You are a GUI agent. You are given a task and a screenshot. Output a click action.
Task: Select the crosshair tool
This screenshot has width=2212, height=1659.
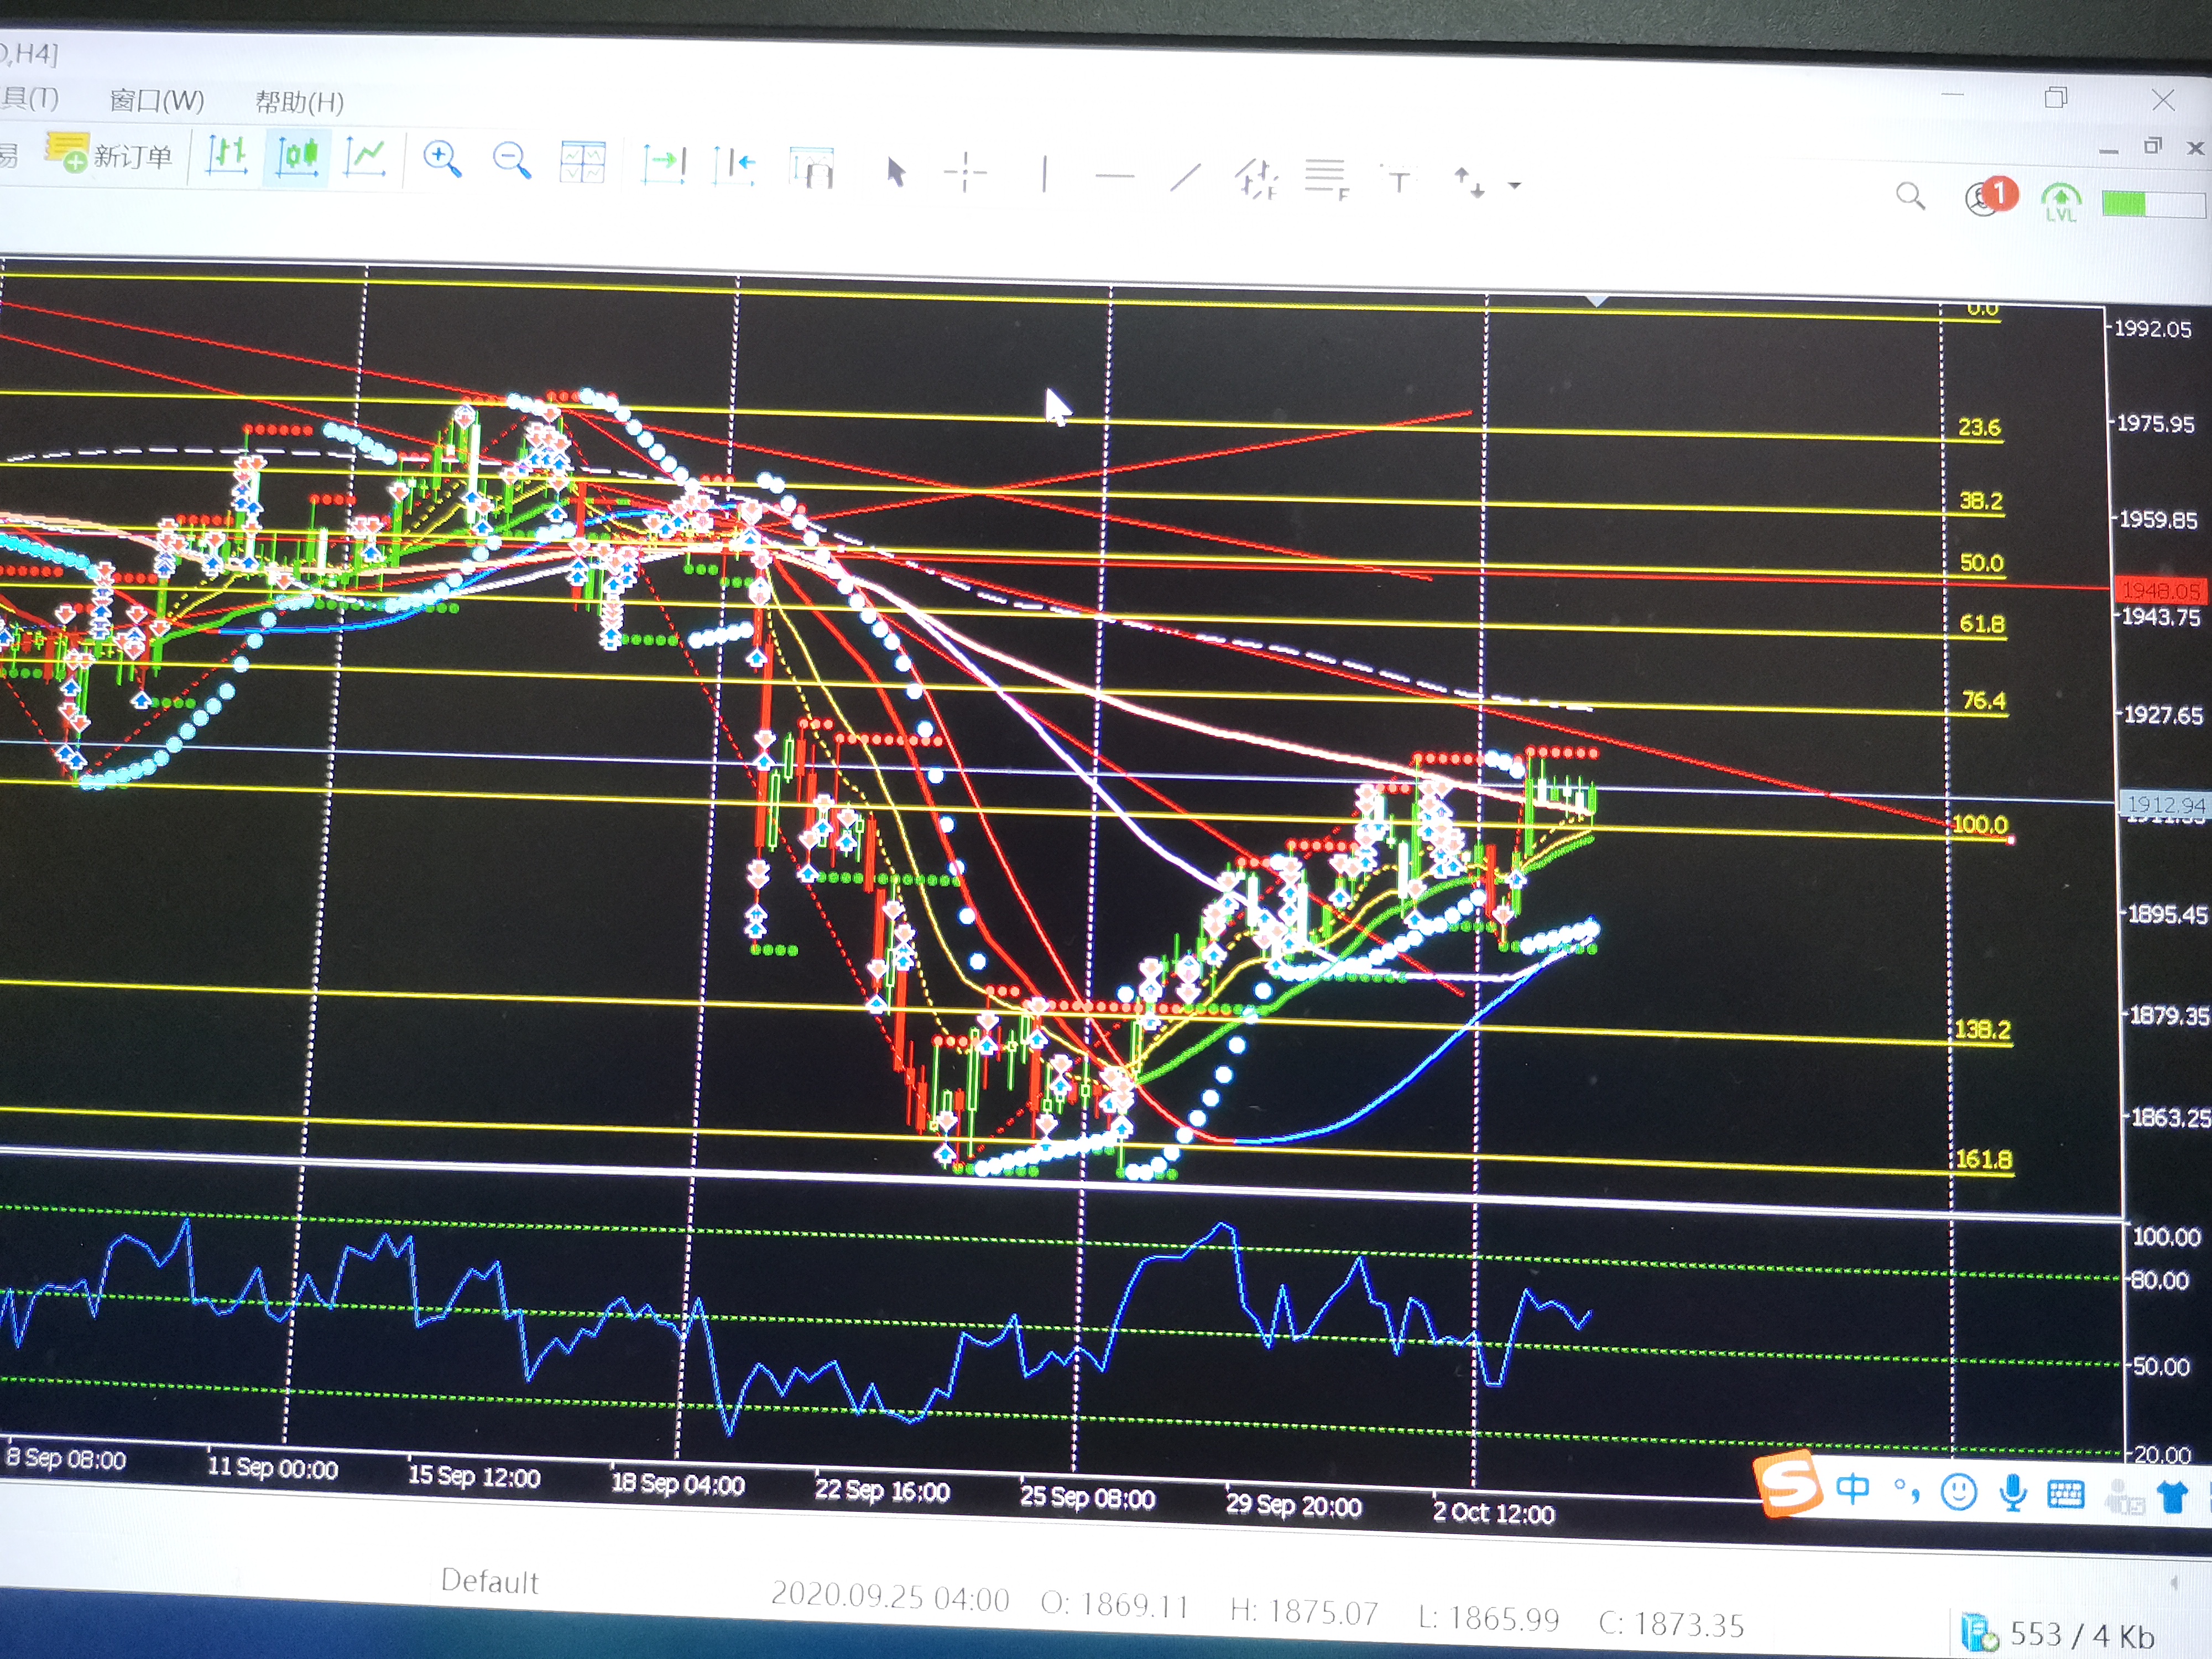pyautogui.click(x=966, y=173)
